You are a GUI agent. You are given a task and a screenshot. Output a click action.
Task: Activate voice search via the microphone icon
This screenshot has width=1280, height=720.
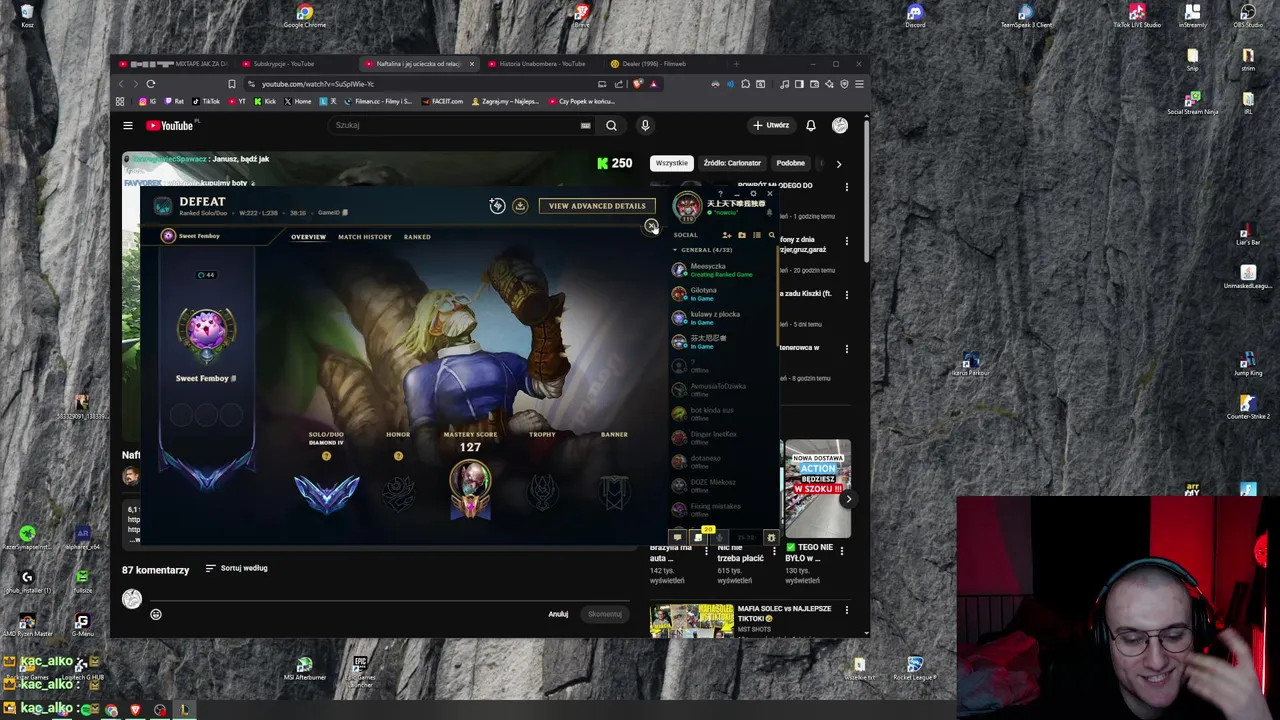pyautogui.click(x=645, y=125)
